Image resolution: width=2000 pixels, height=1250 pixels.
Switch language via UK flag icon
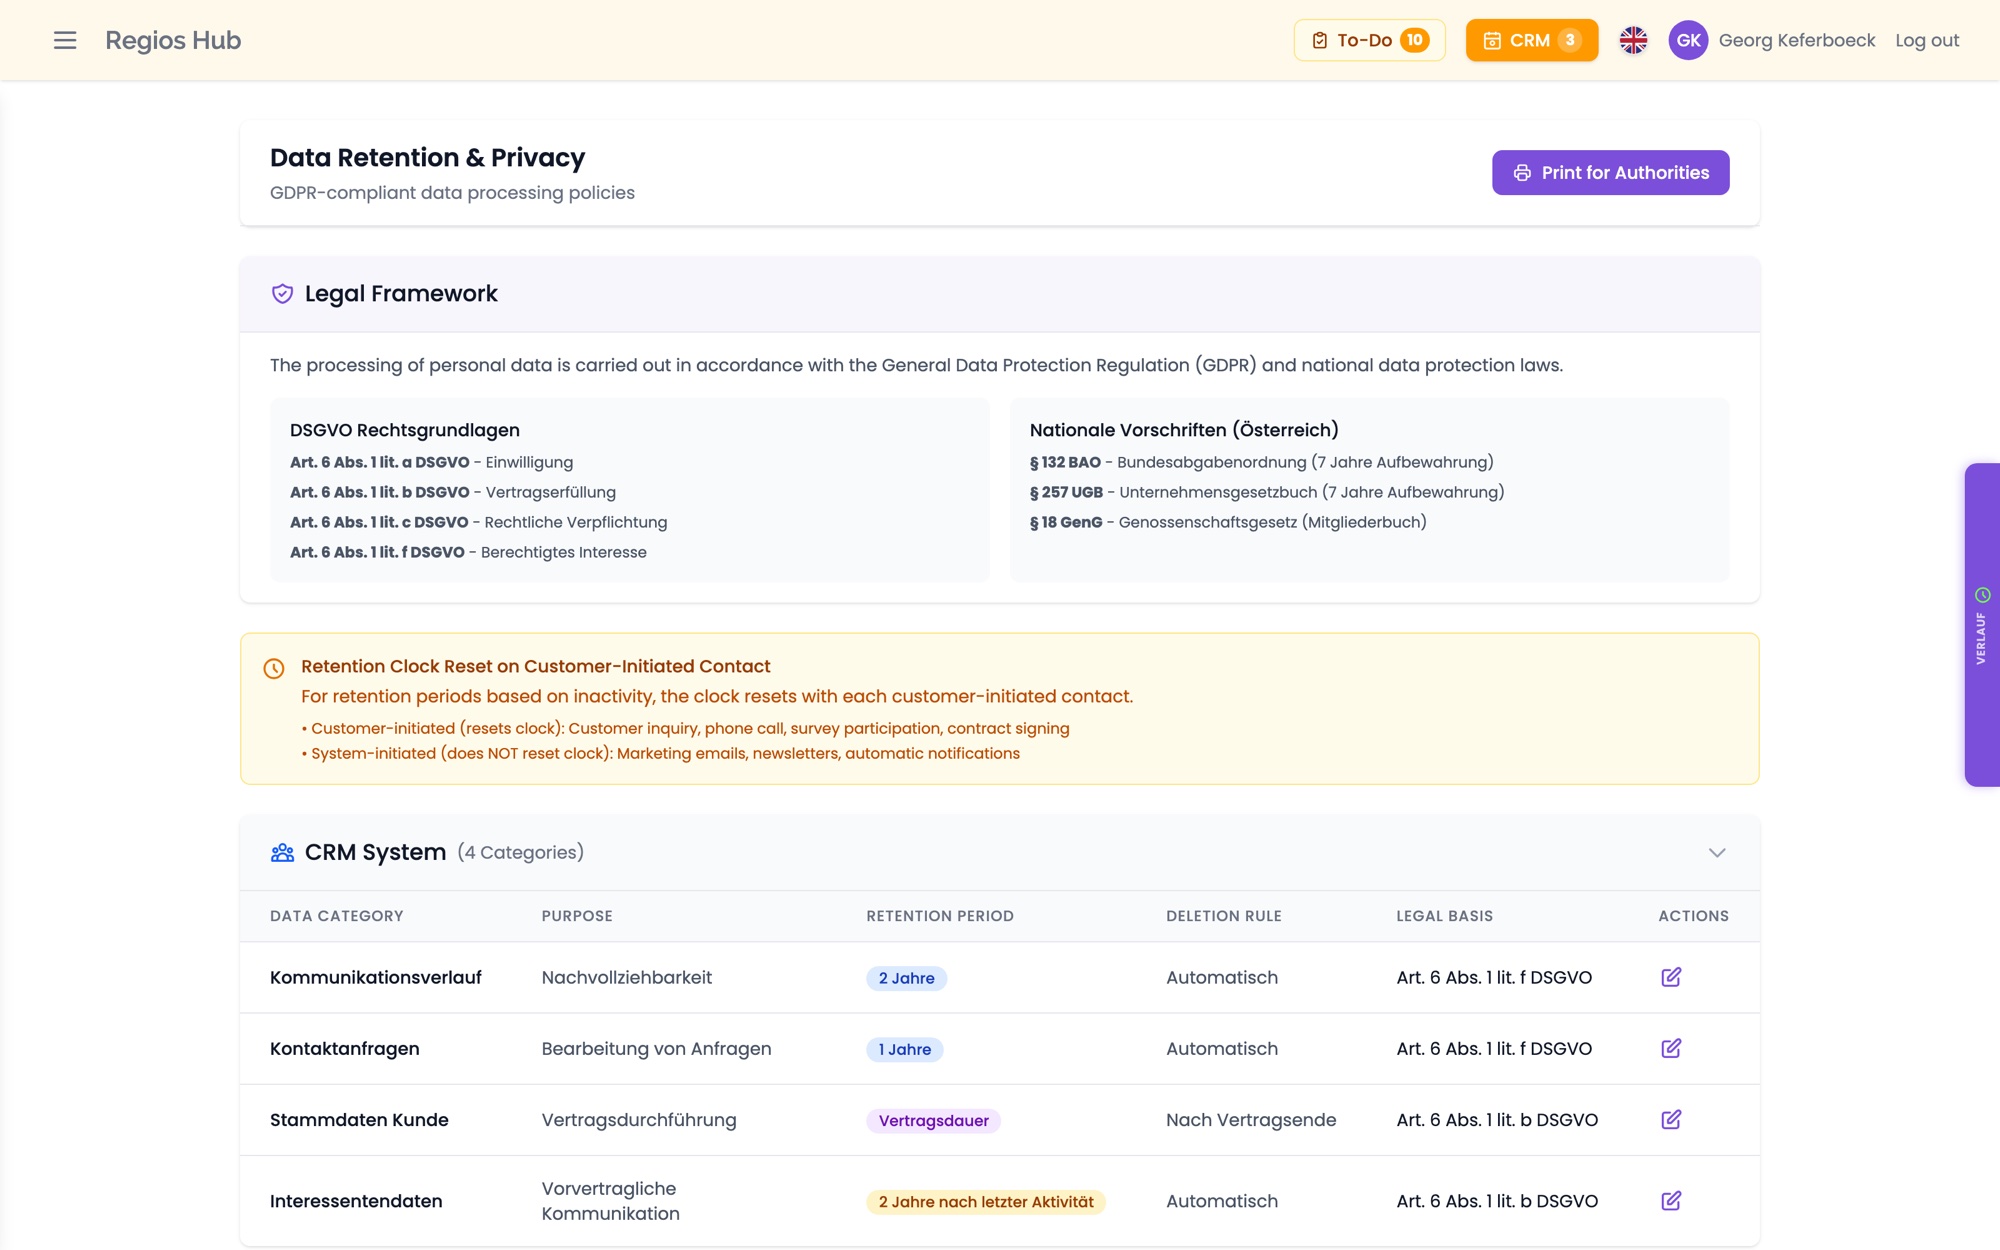(1633, 40)
